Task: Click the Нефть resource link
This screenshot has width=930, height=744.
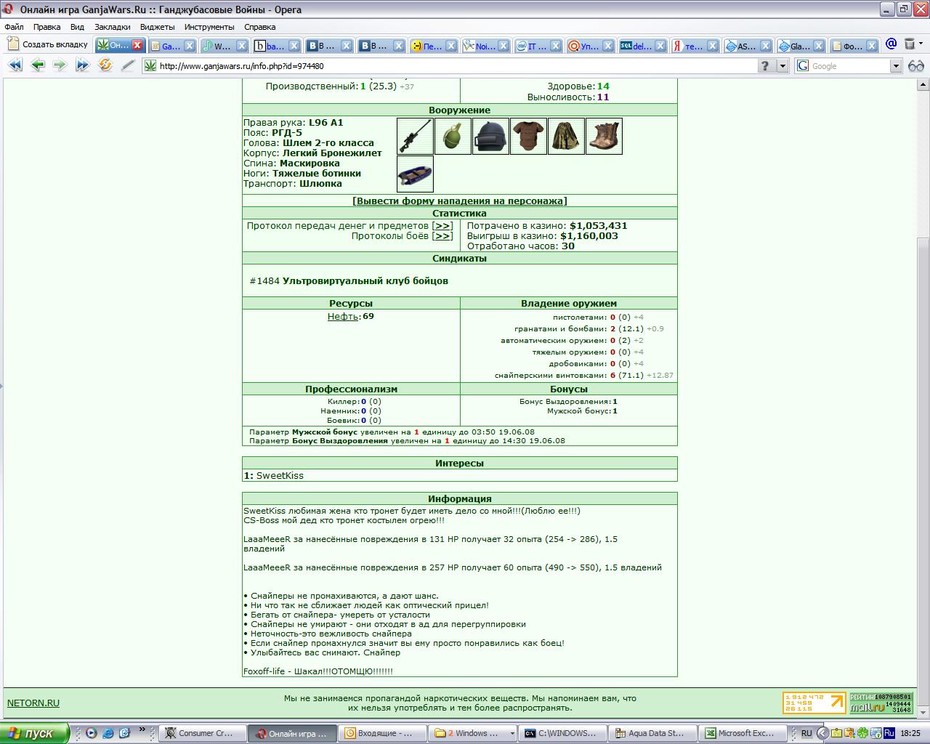Action: 343,316
